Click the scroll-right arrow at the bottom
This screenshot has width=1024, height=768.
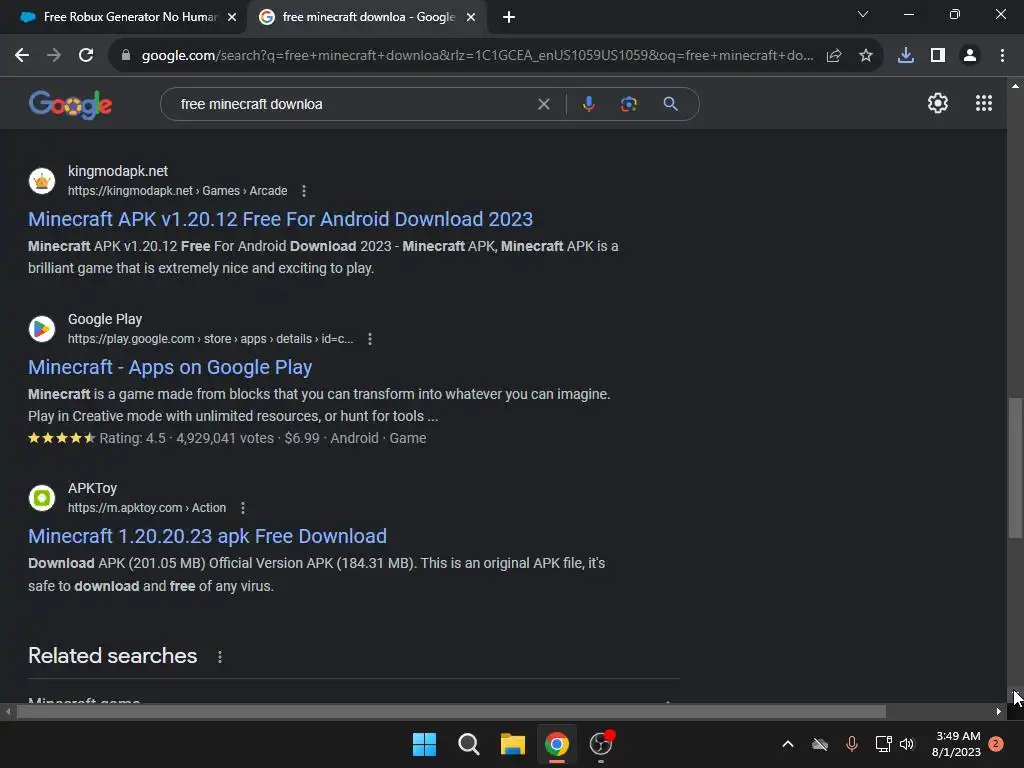coord(999,711)
